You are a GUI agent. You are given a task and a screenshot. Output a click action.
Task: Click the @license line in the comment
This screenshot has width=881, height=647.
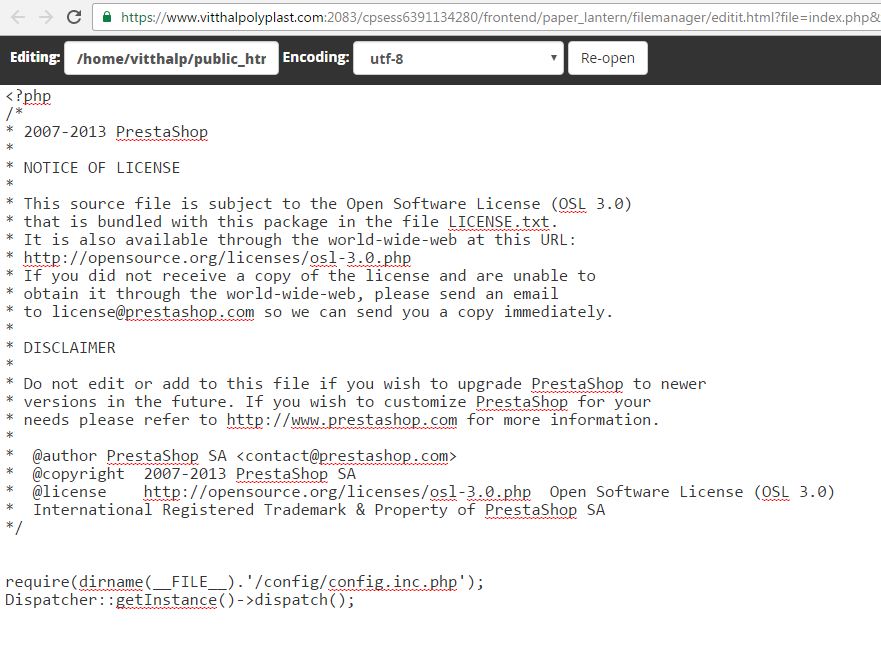420,491
